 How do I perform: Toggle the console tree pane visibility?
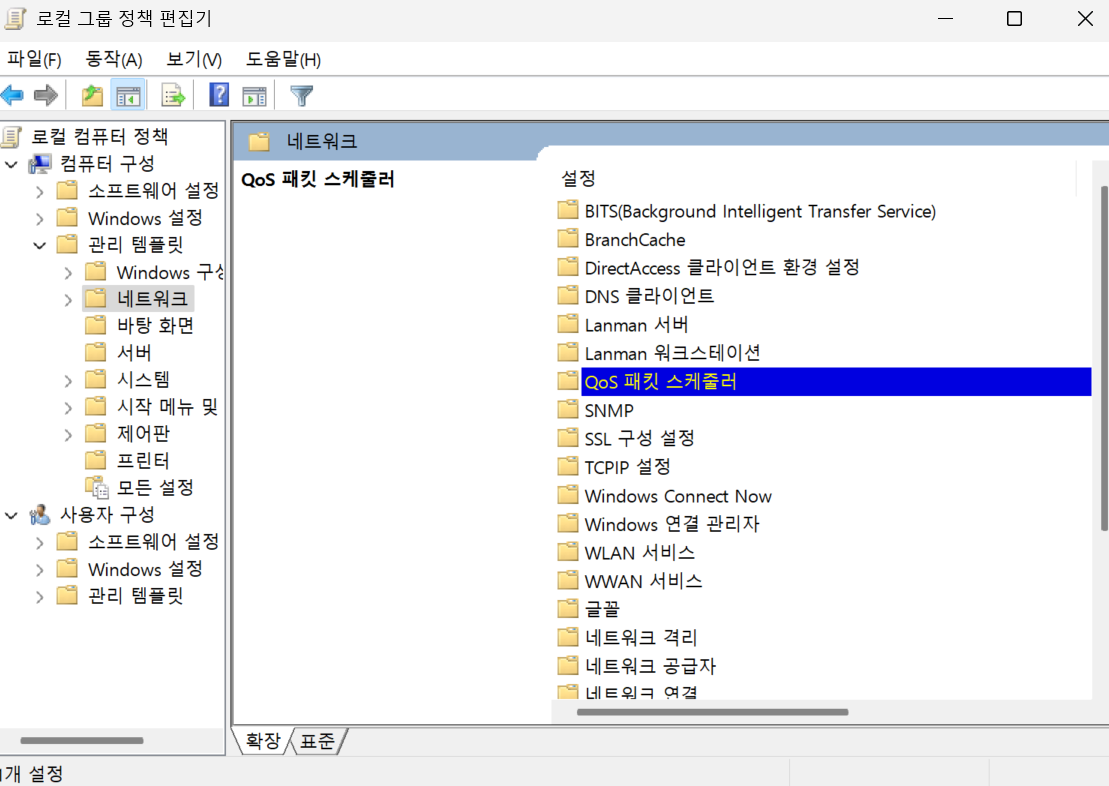tap(128, 95)
